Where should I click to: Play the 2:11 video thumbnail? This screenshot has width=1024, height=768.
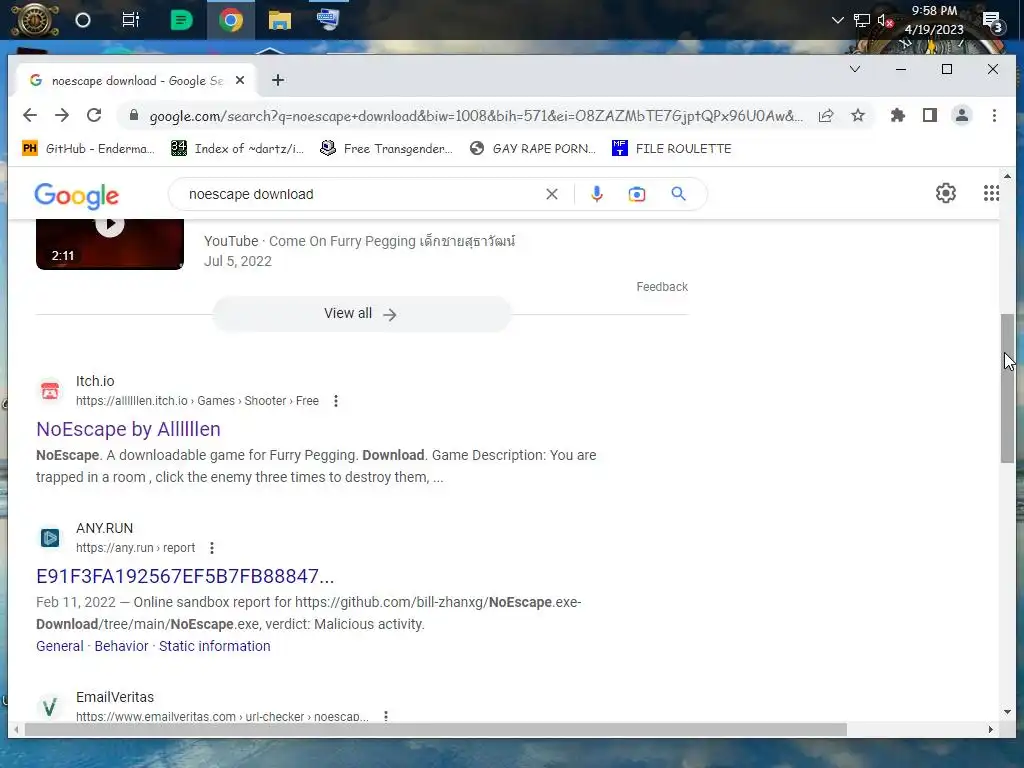[x=110, y=244]
